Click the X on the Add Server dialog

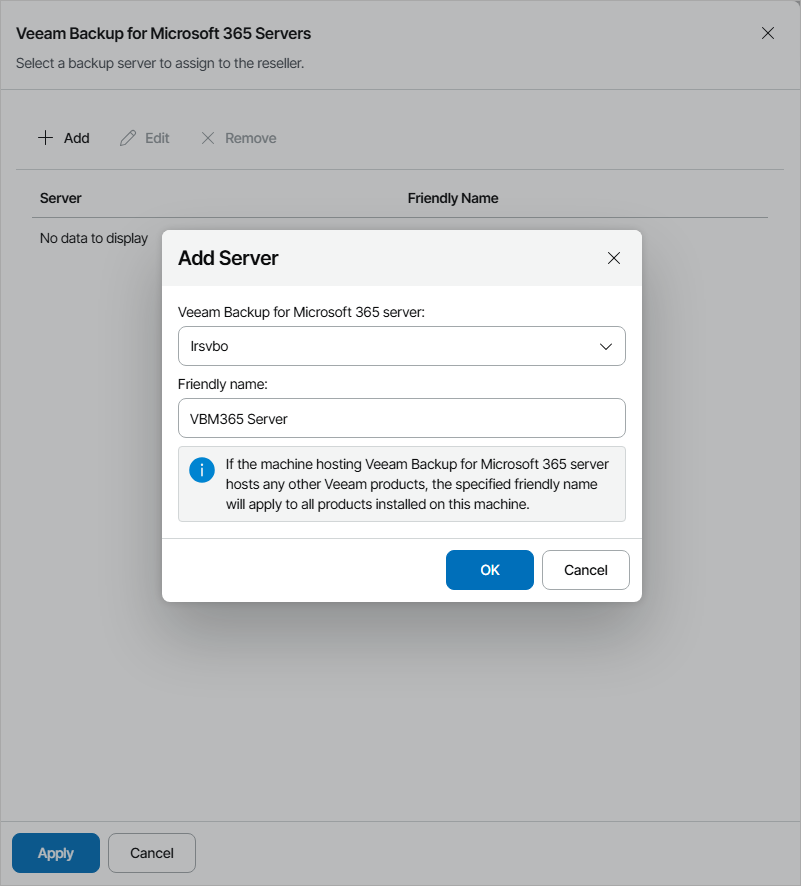pyautogui.click(x=614, y=257)
